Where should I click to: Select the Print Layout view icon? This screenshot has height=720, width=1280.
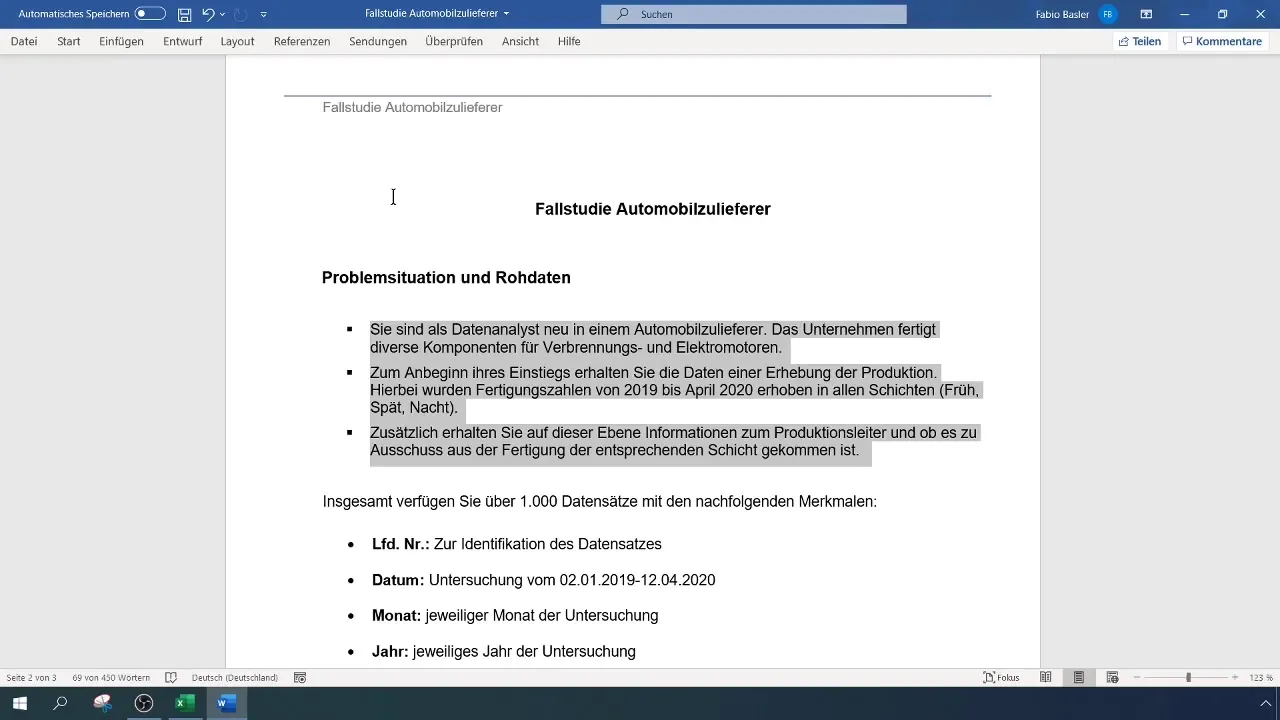pyautogui.click(x=1079, y=677)
